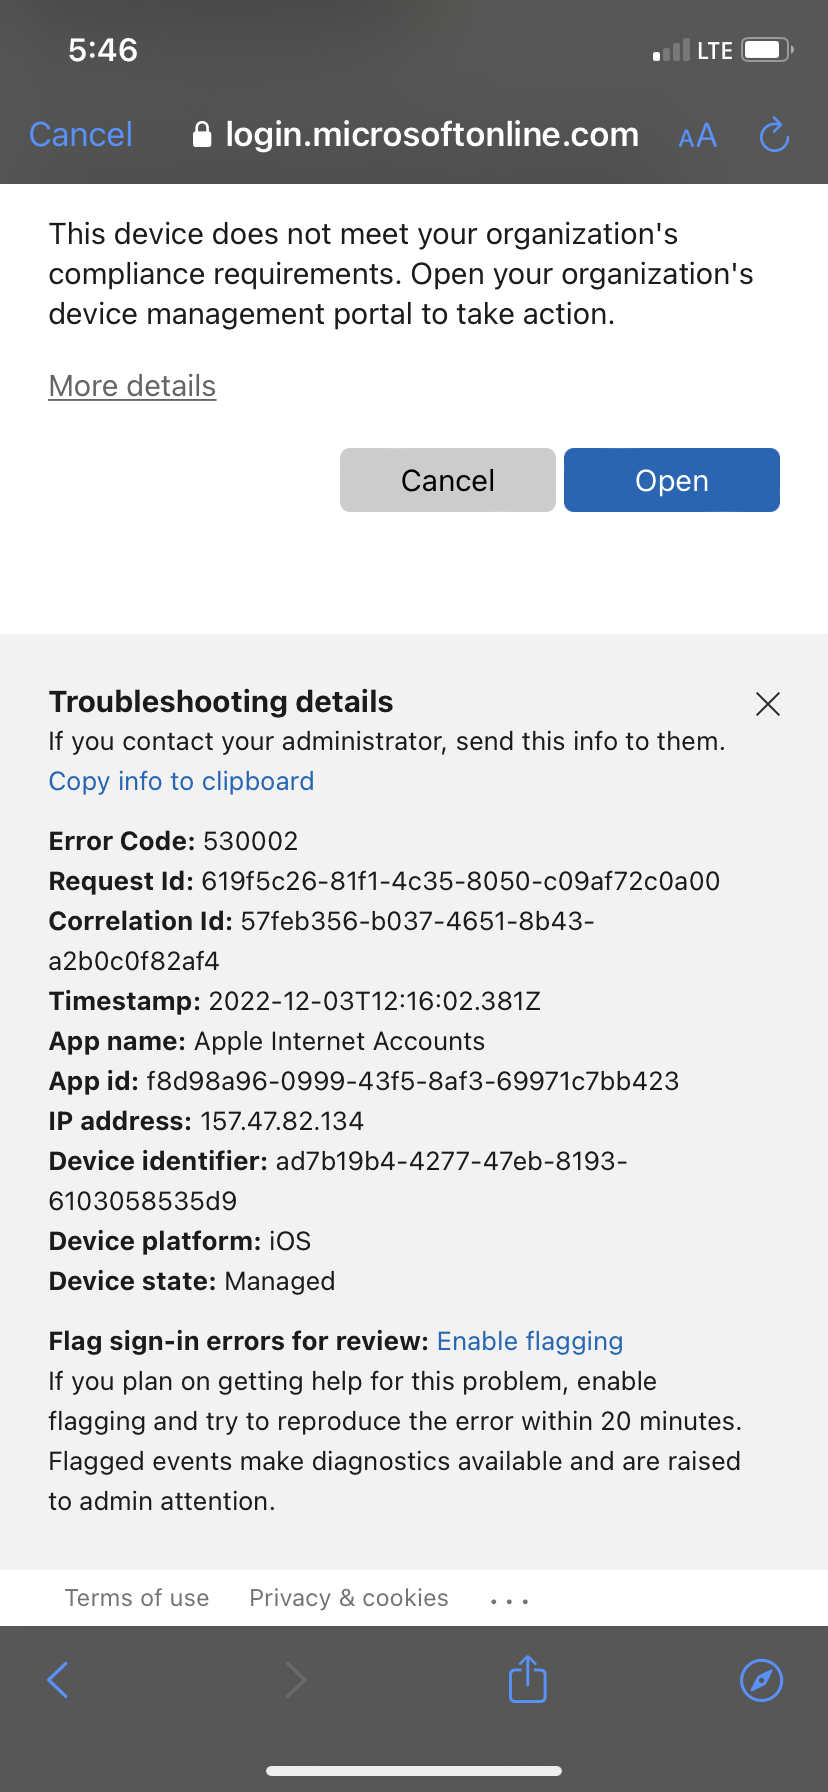The height and width of the screenshot is (1792, 828).
Task: Collapse the More details link
Action: (132, 386)
